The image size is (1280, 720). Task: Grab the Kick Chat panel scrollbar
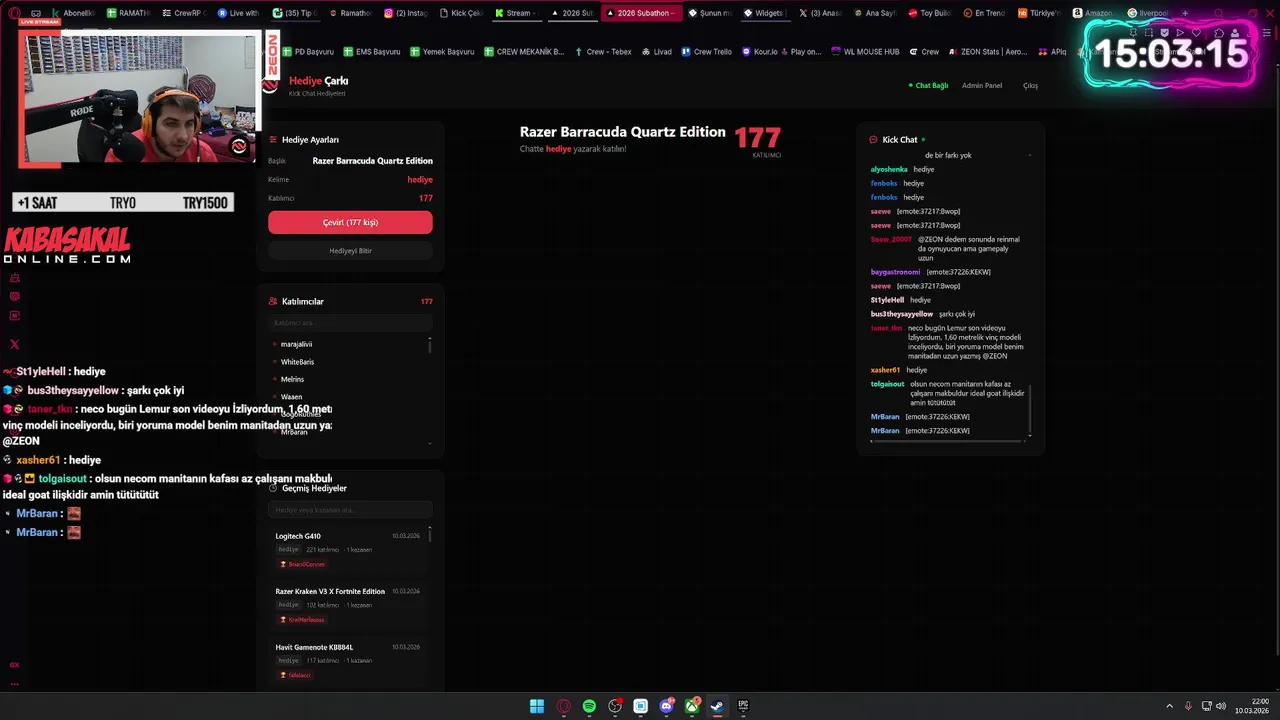coord(1030,410)
